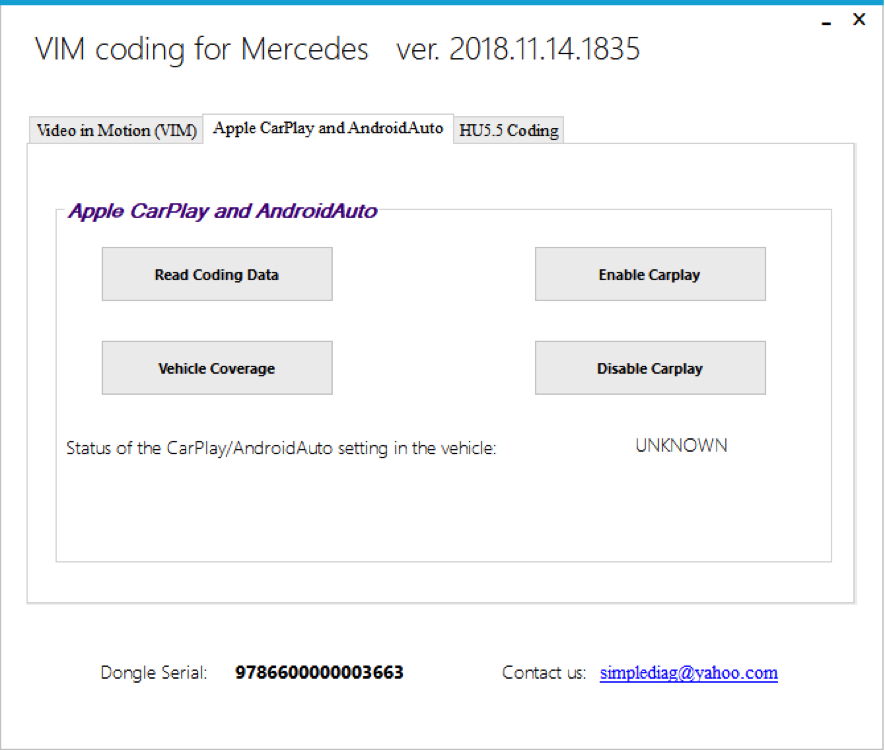This screenshot has height=750, width=885.
Task: Click the CarPlay/AndroidAuto status label text
Action: coord(281,448)
